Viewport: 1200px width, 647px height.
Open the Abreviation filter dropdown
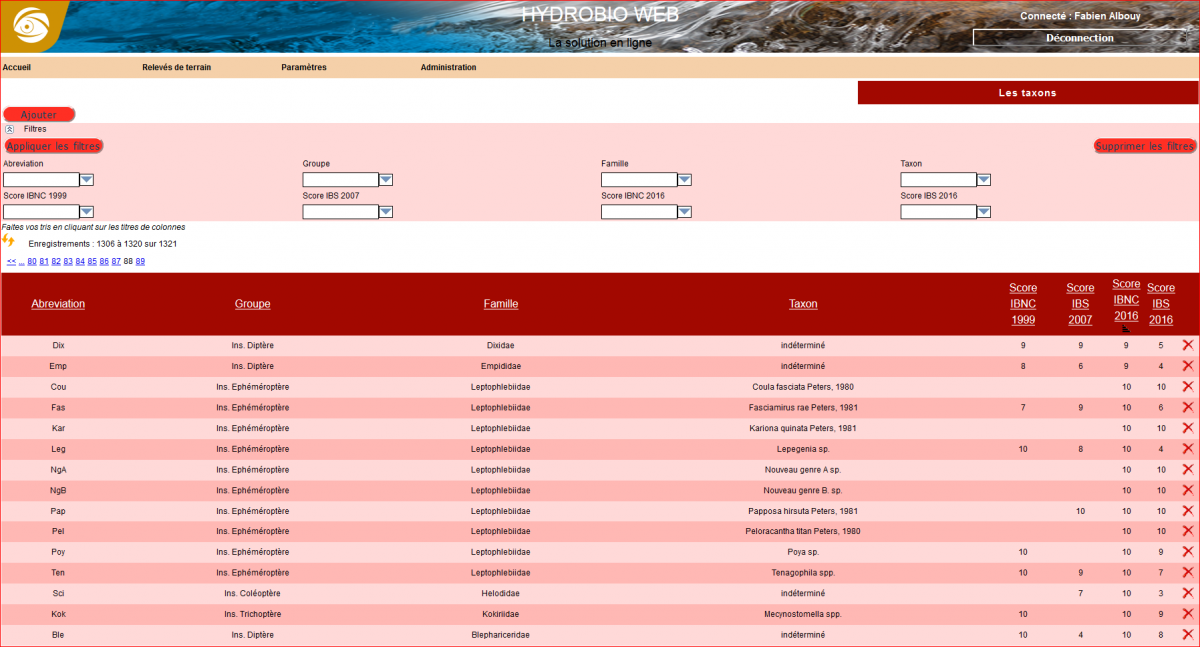(87, 180)
